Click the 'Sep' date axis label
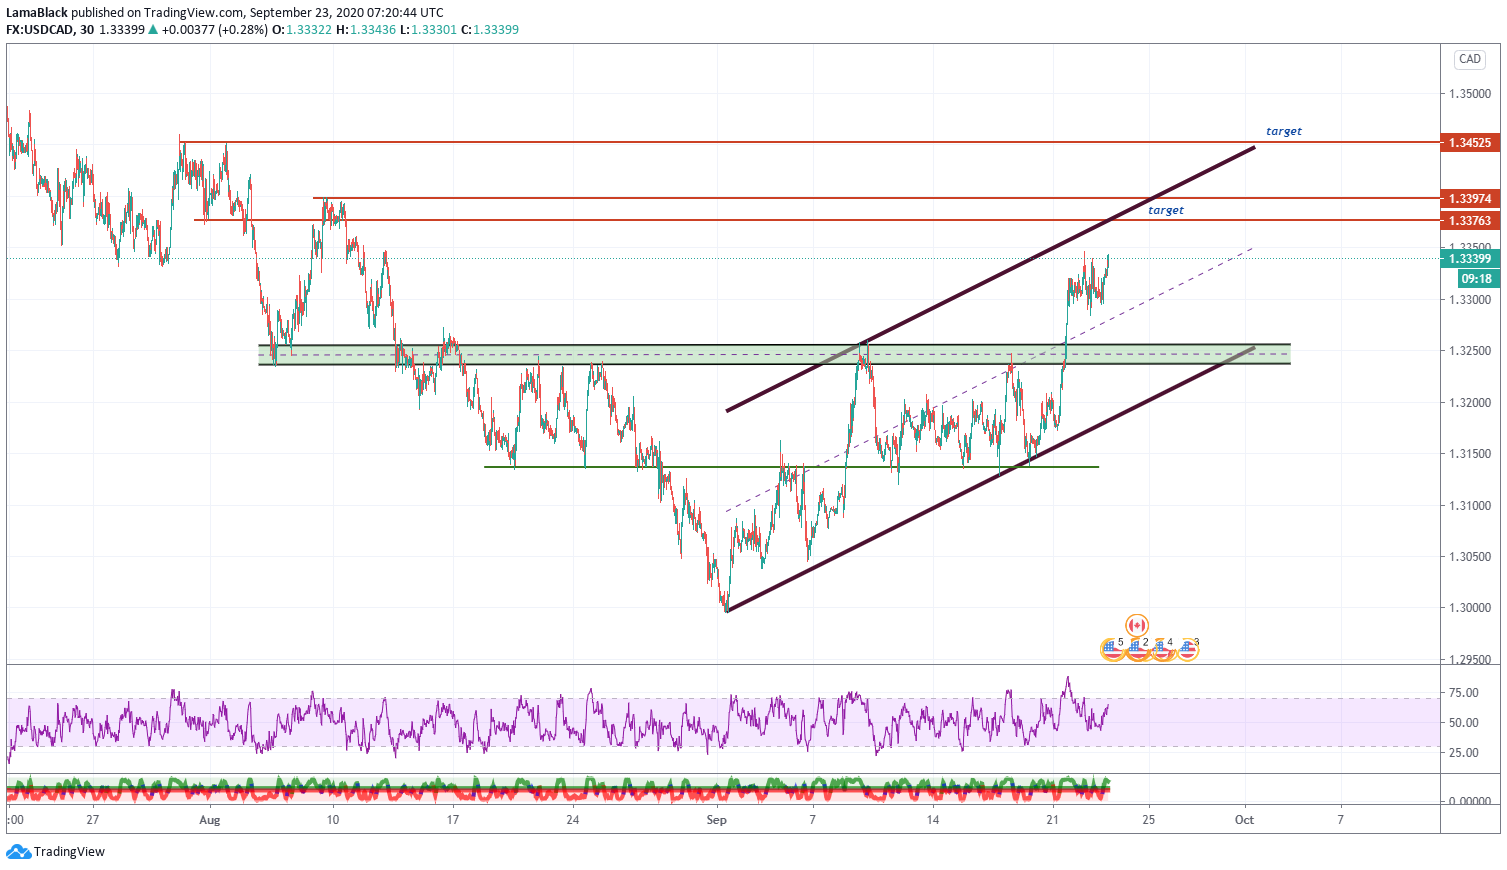The height and width of the screenshot is (870, 1507). click(716, 820)
